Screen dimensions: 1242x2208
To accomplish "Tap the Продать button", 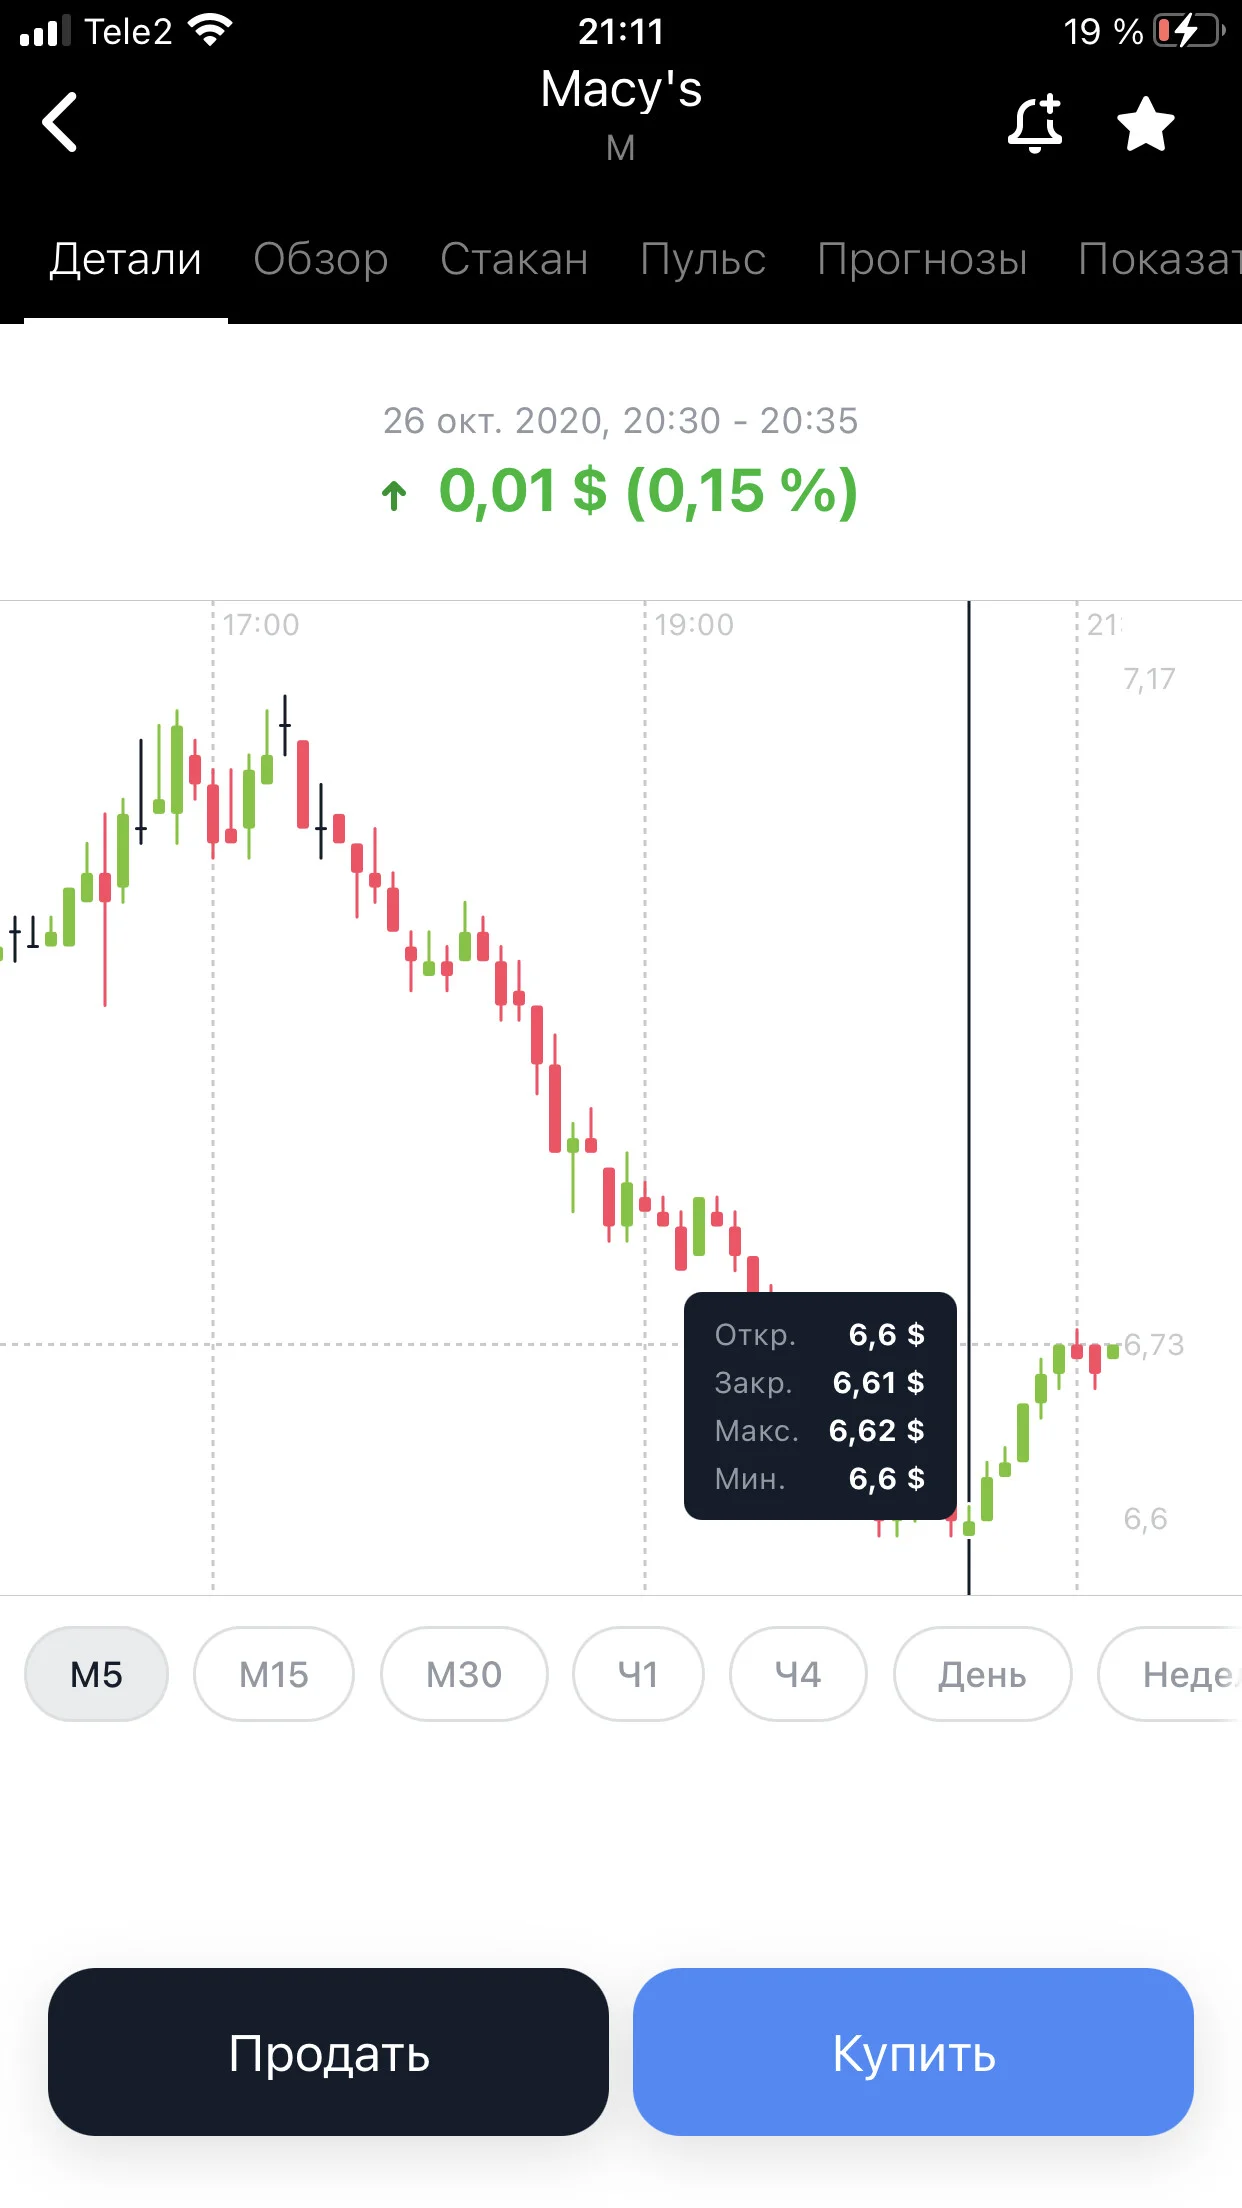I will (328, 2052).
